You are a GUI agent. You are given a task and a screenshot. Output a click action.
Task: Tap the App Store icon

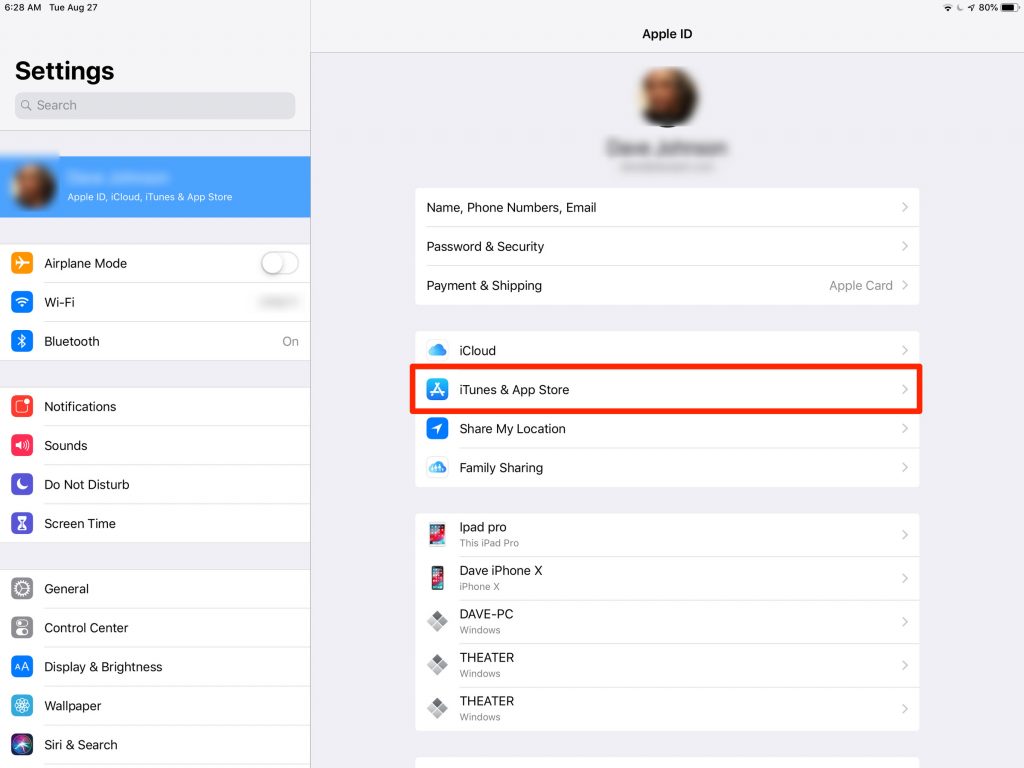pos(437,389)
